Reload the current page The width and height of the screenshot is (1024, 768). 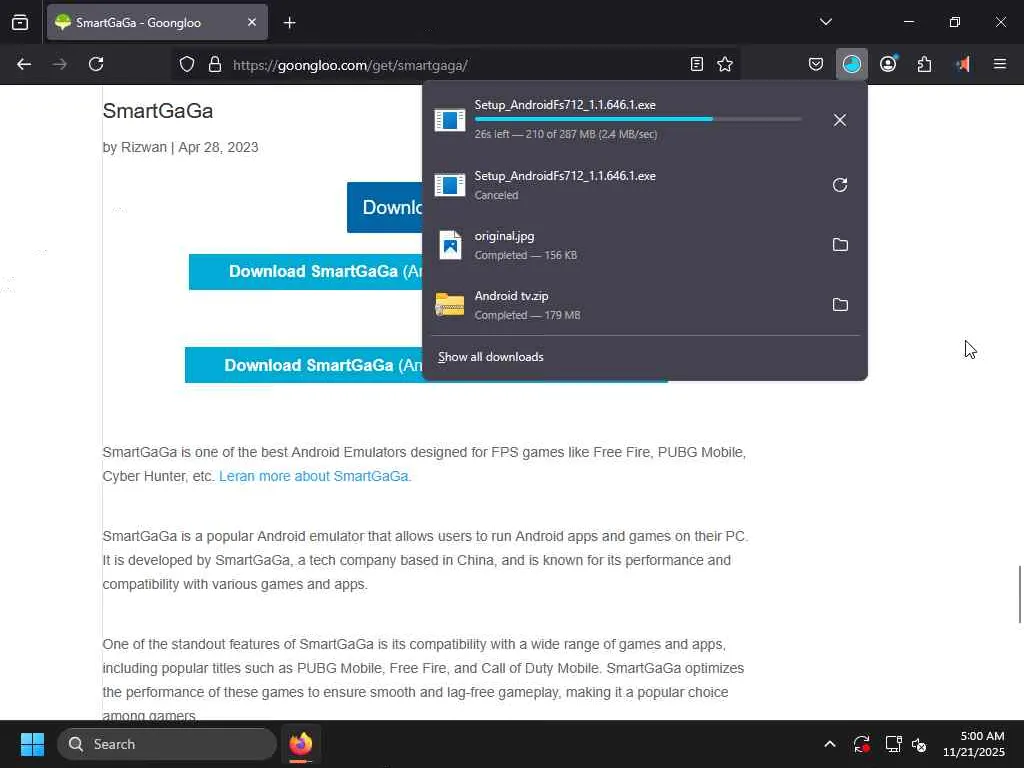coord(96,64)
